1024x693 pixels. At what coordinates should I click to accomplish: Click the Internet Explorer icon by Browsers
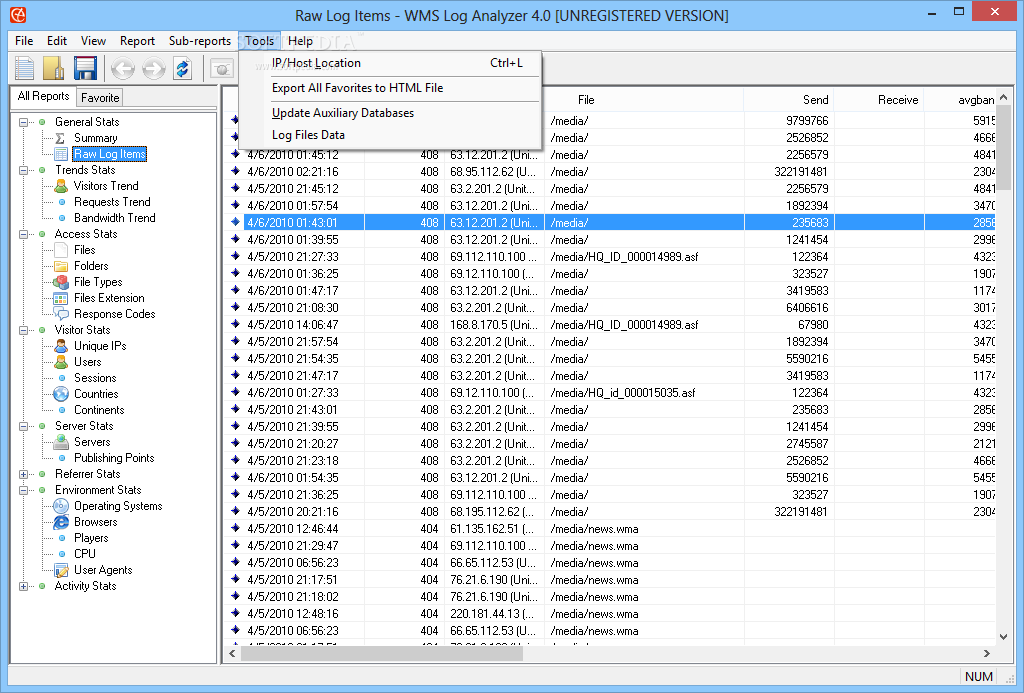[61, 523]
